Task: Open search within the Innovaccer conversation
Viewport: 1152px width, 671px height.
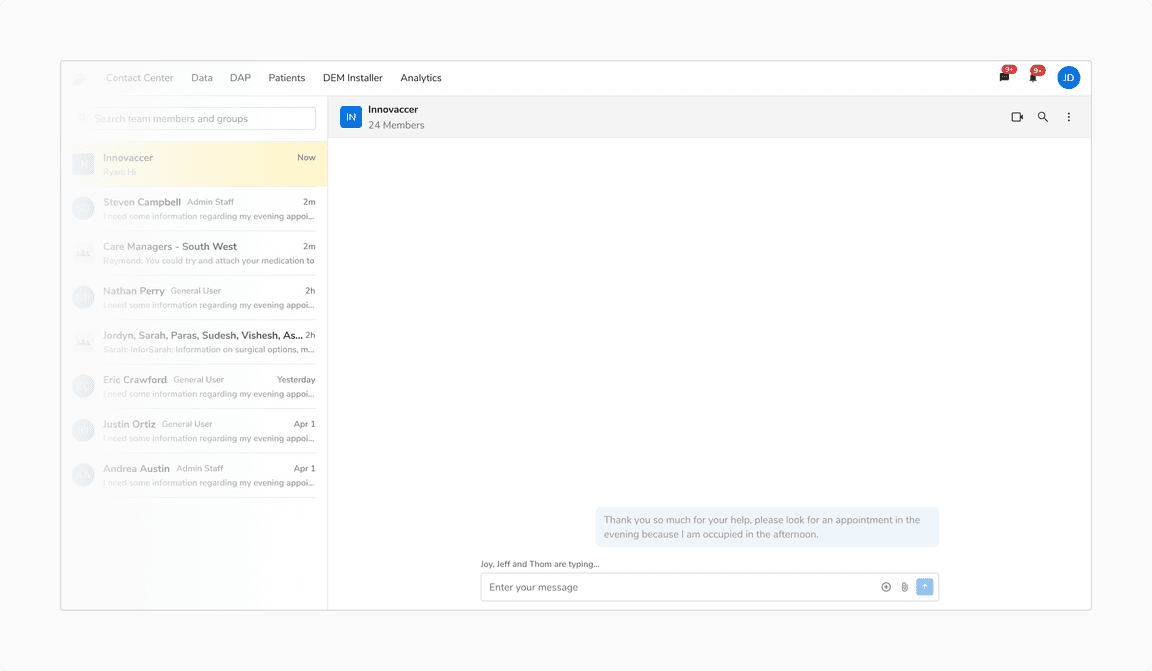Action: coord(1043,117)
